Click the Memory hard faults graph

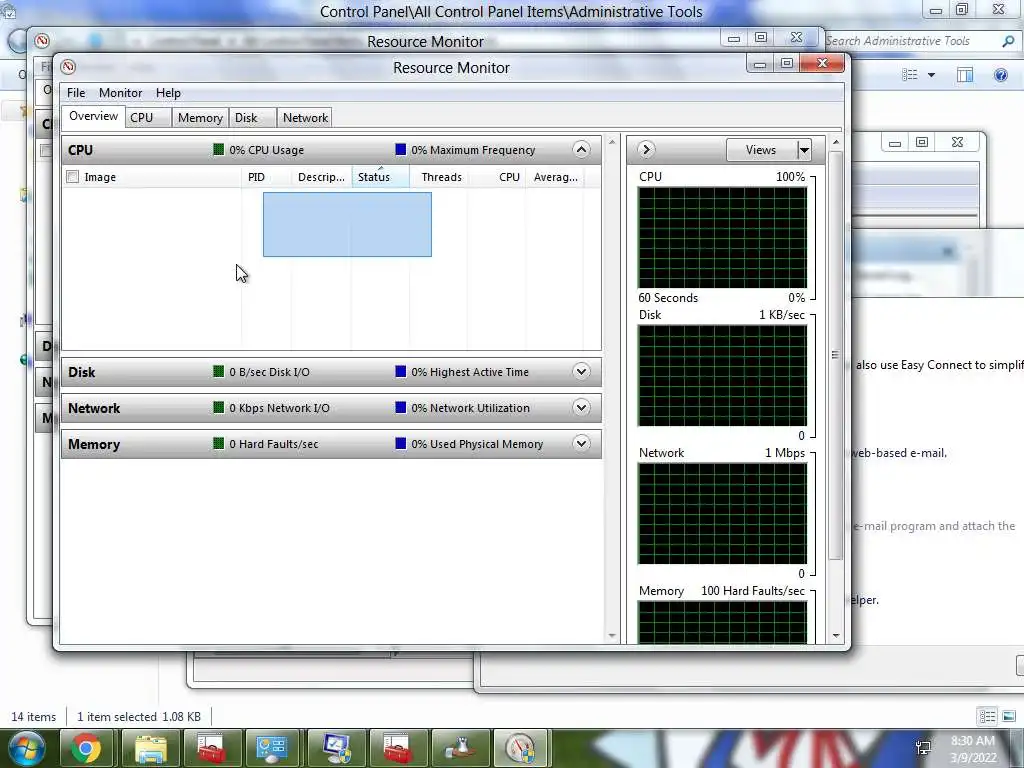[722, 622]
